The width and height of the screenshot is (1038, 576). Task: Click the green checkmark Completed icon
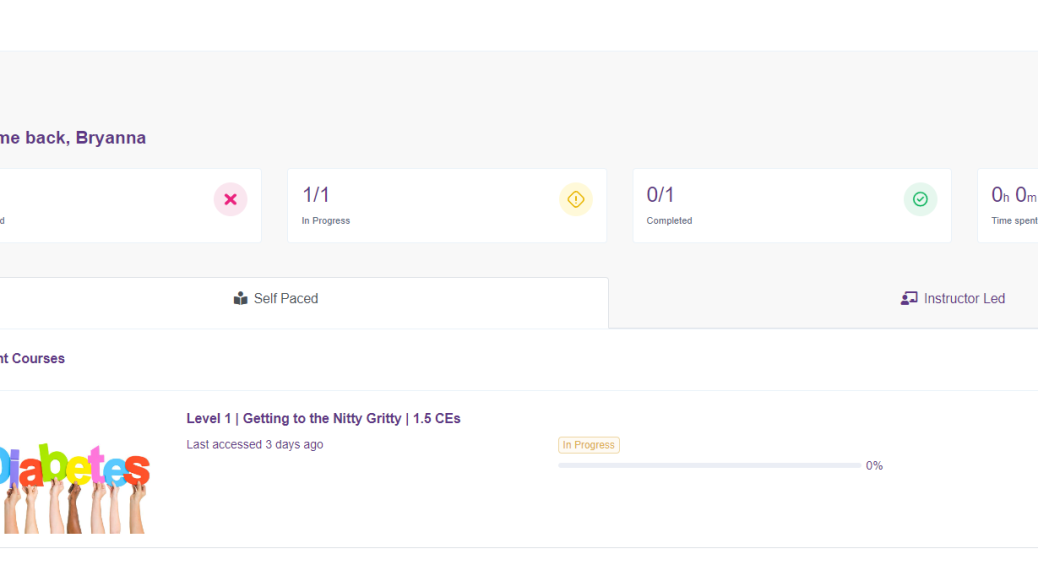(920, 199)
